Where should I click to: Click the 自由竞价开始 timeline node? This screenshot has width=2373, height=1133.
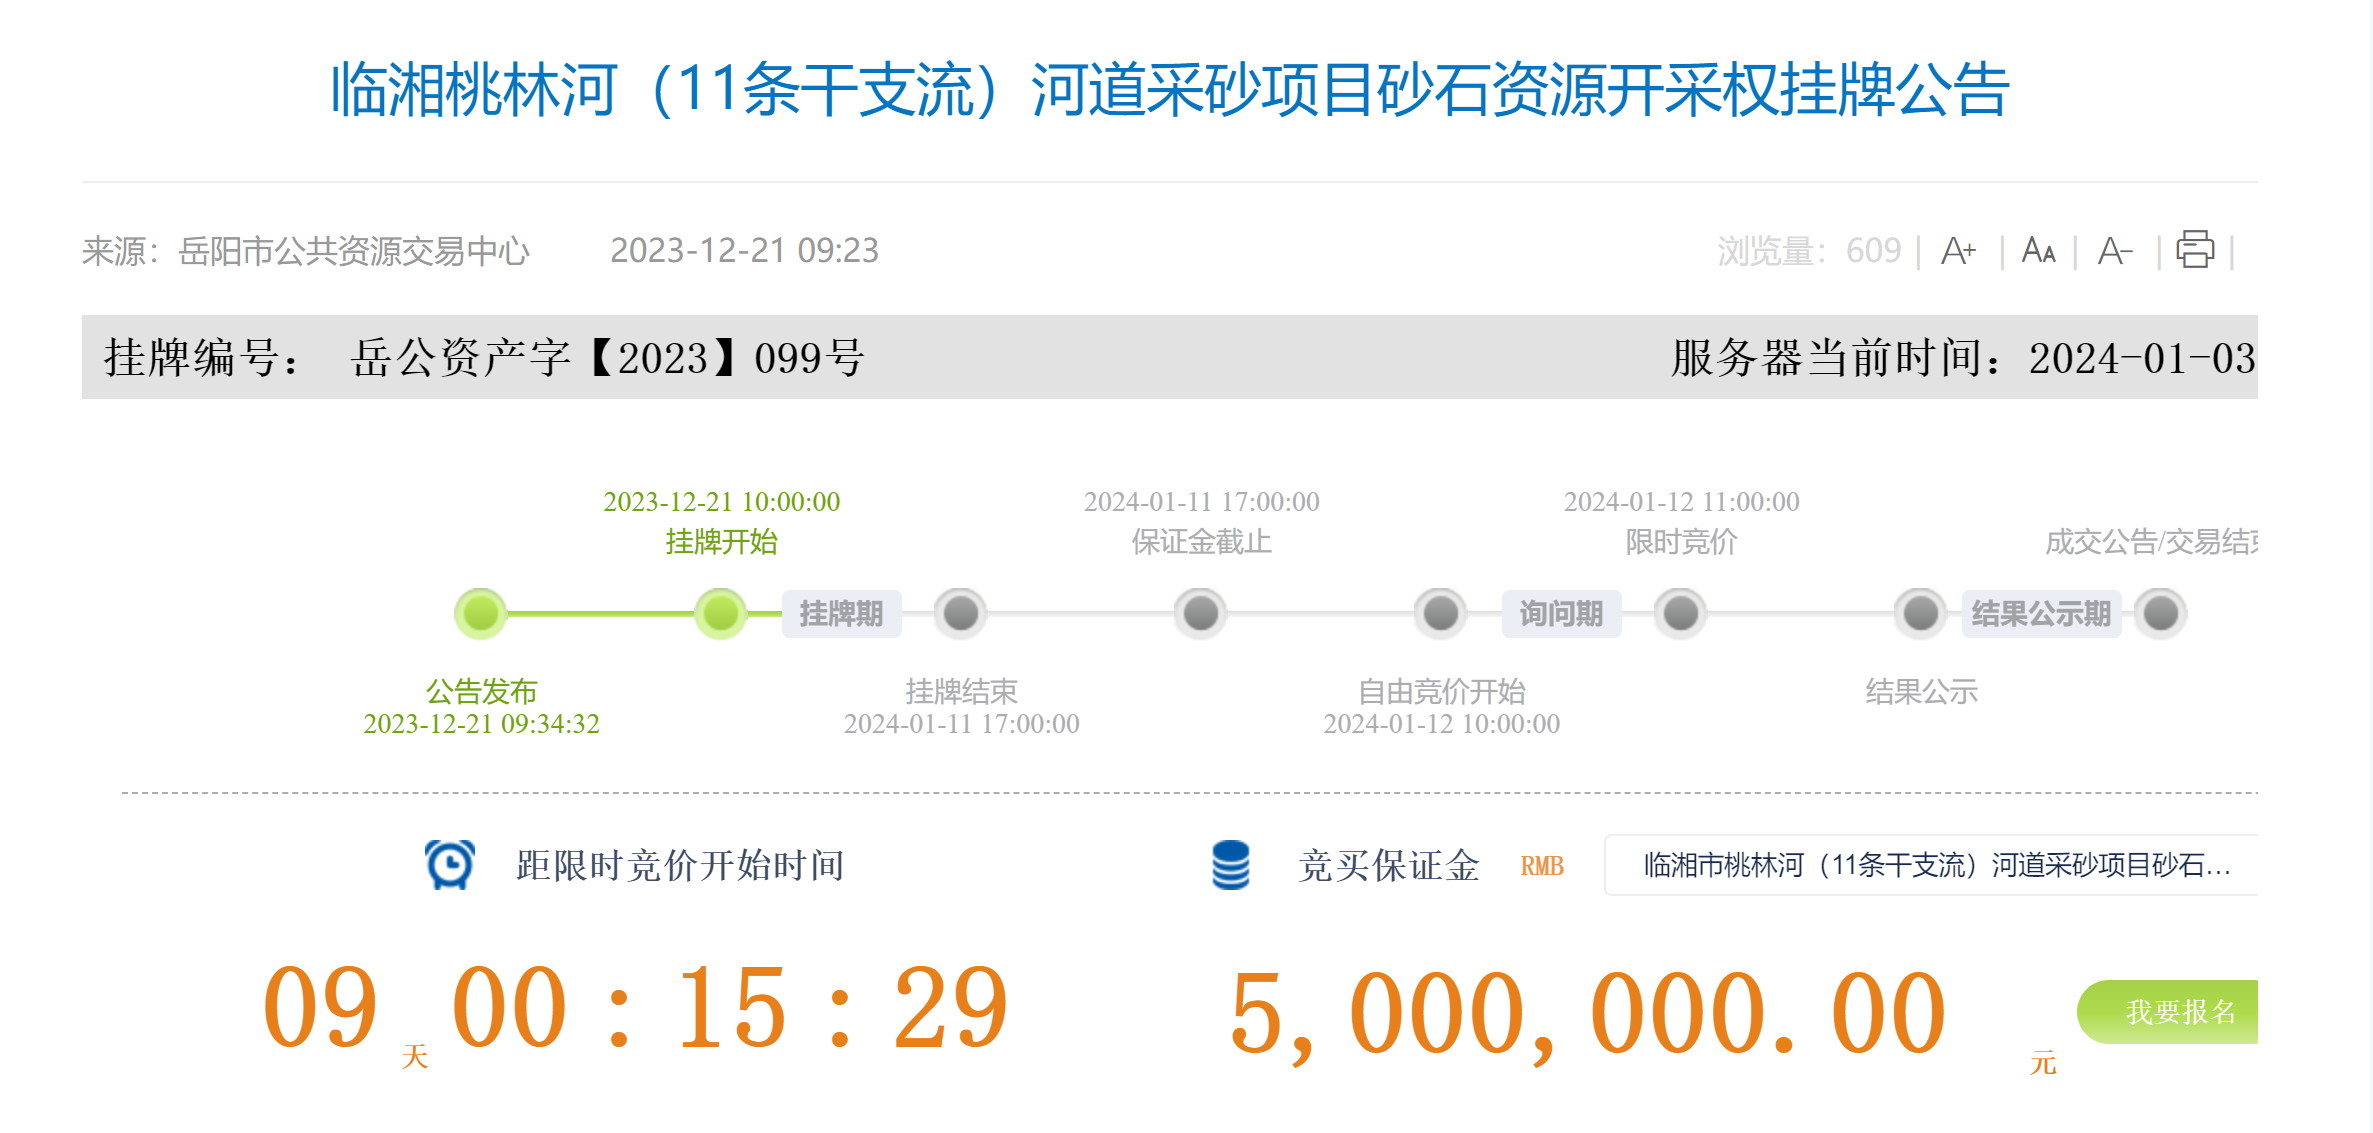coord(1441,613)
